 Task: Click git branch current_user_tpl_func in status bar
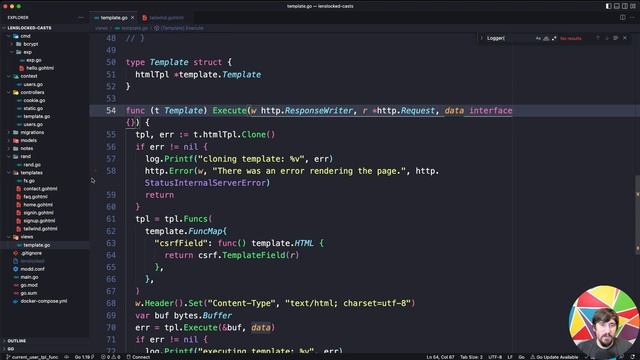[32, 357]
